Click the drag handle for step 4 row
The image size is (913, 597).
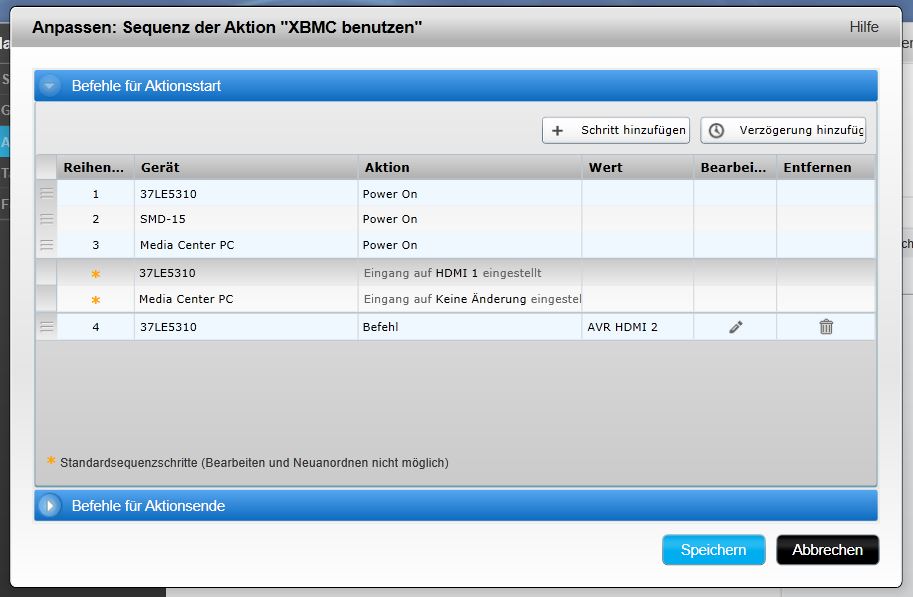point(46,327)
